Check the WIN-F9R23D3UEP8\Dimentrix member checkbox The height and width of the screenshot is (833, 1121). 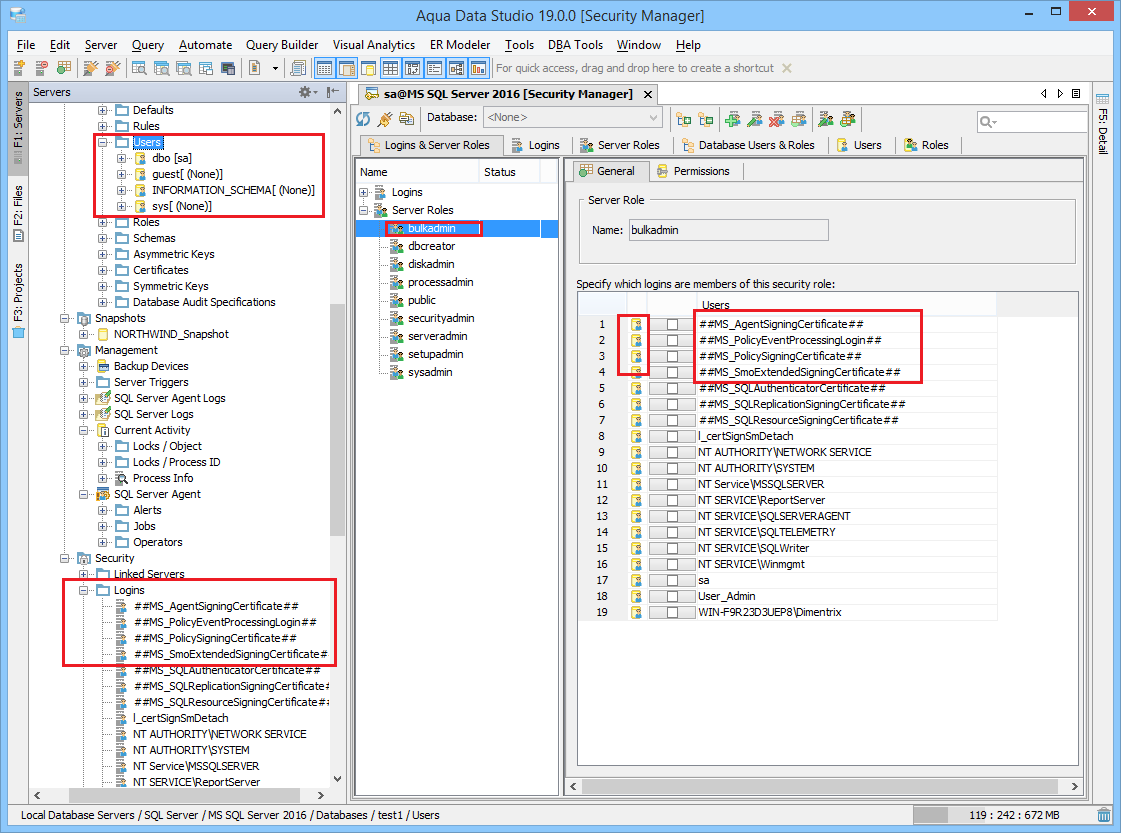click(x=672, y=613)
